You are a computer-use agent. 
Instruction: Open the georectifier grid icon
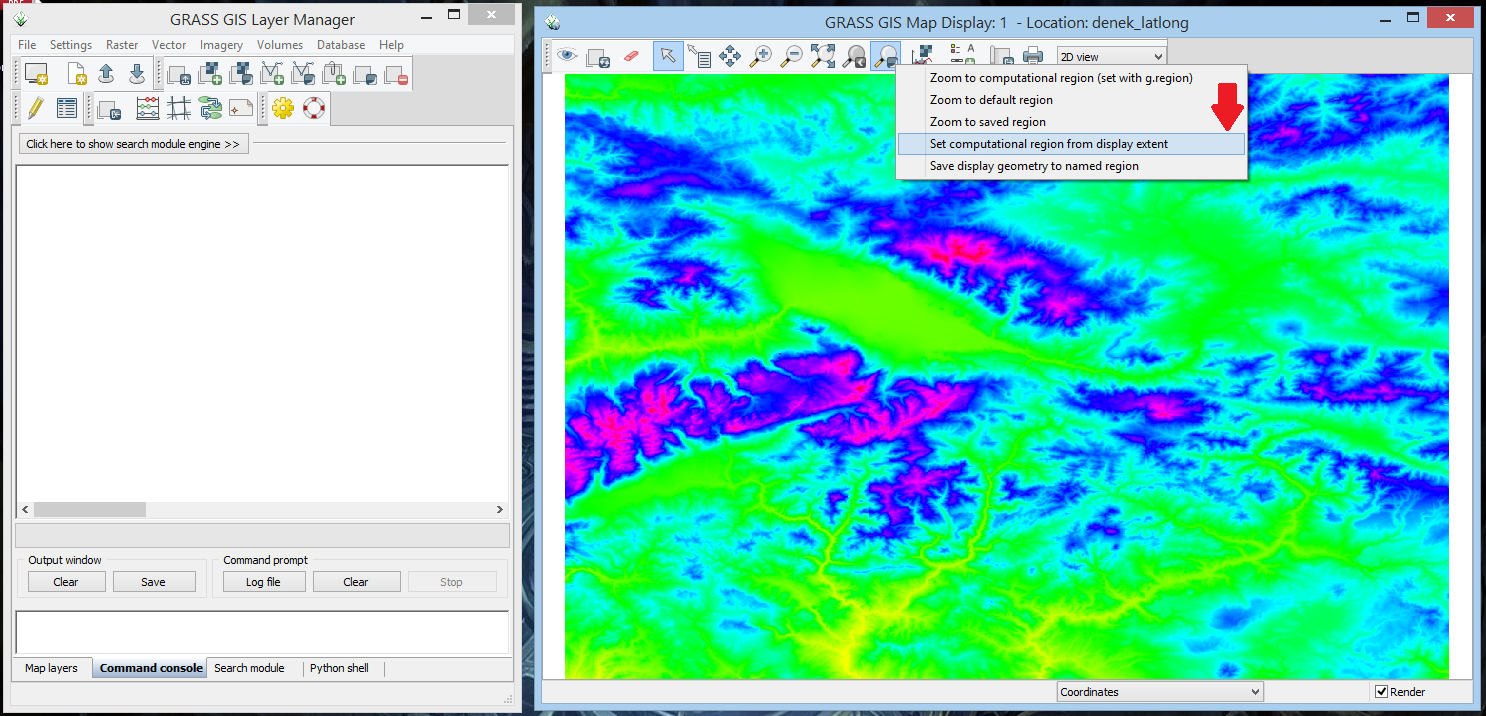click(179, 108)
